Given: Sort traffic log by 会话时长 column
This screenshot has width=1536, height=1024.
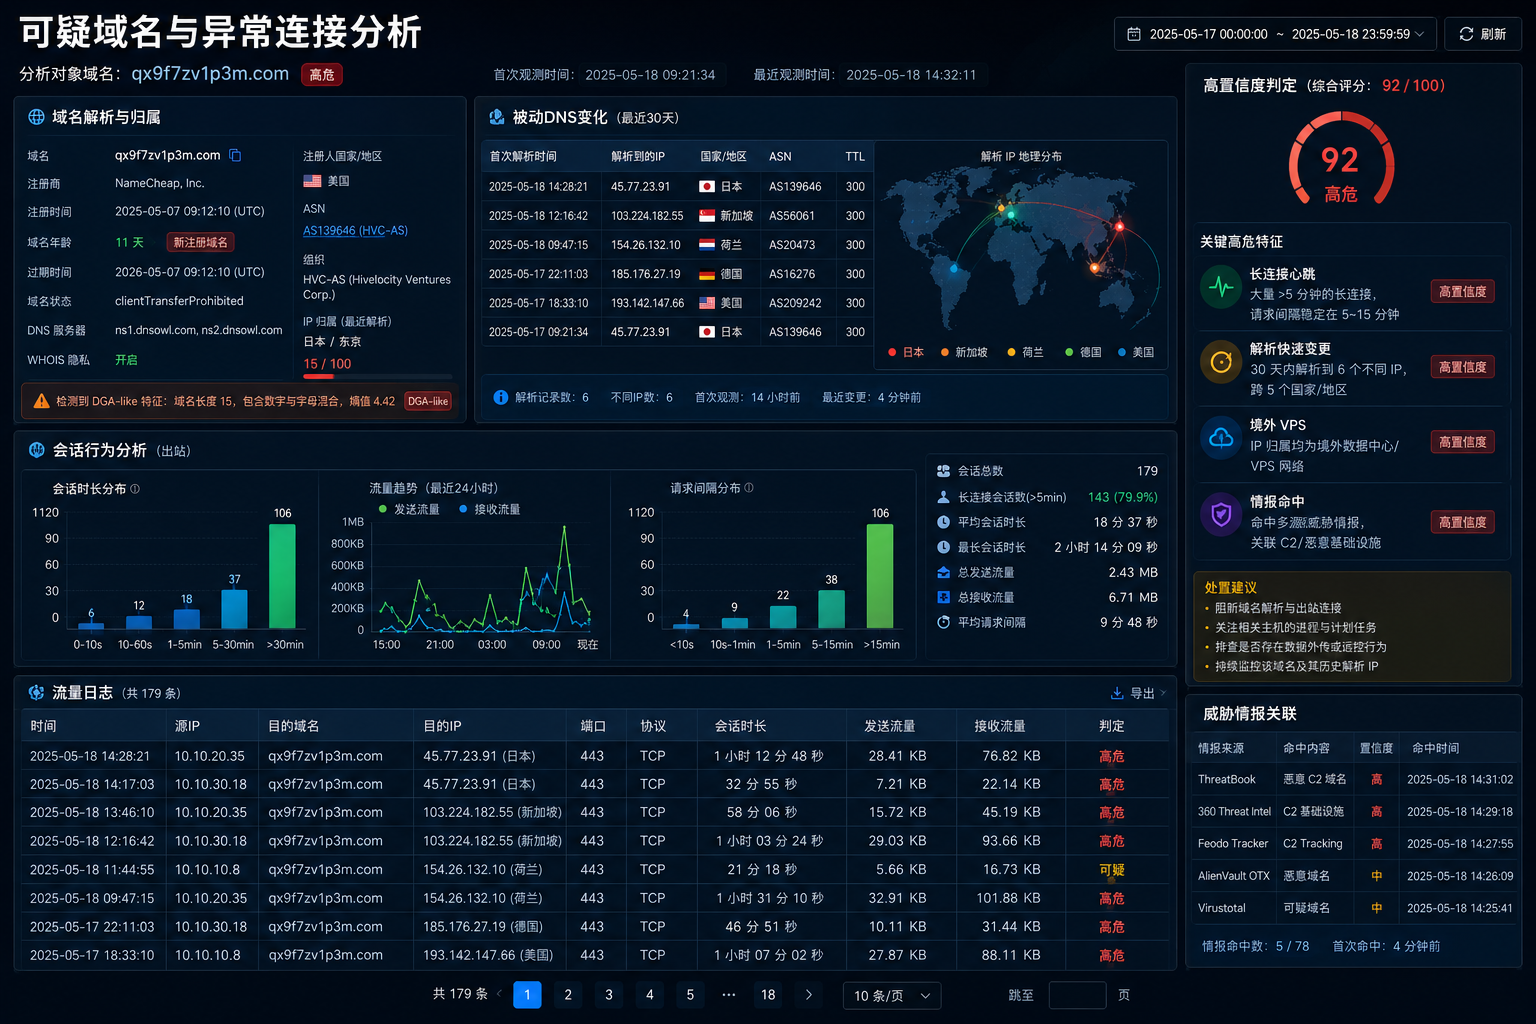Looking at the screenshot, I should pos(740,726).
